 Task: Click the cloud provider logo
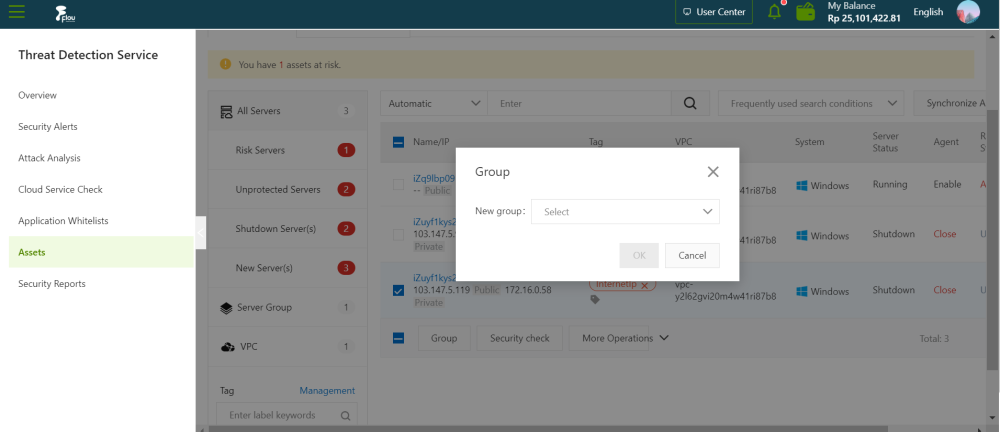point(65,13)
